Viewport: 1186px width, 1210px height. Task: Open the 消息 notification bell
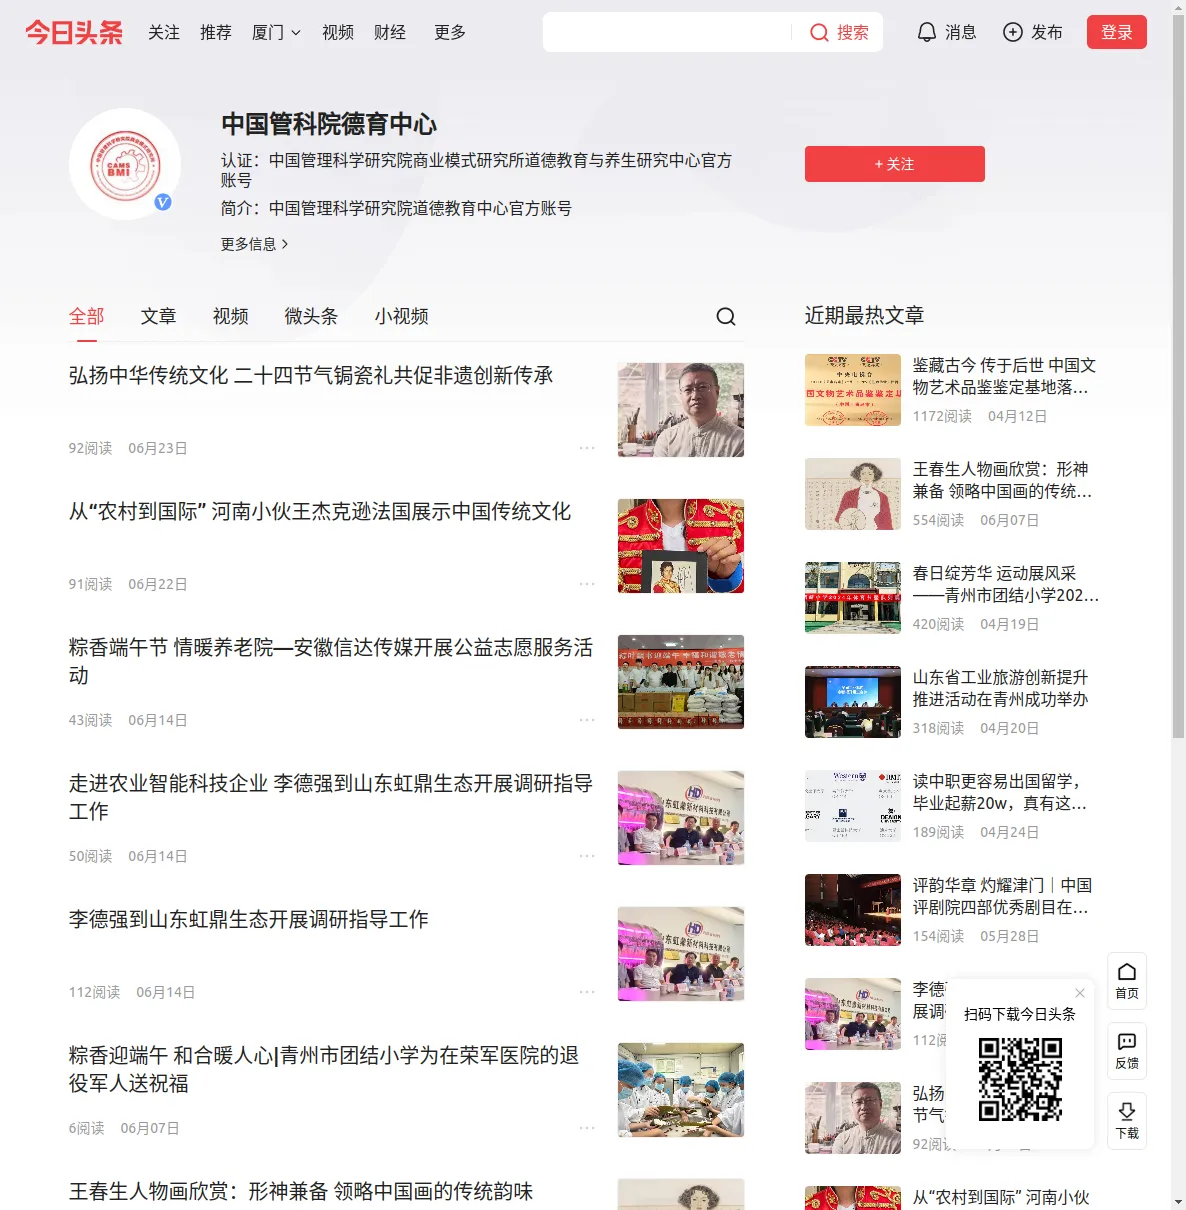(946, 32)
